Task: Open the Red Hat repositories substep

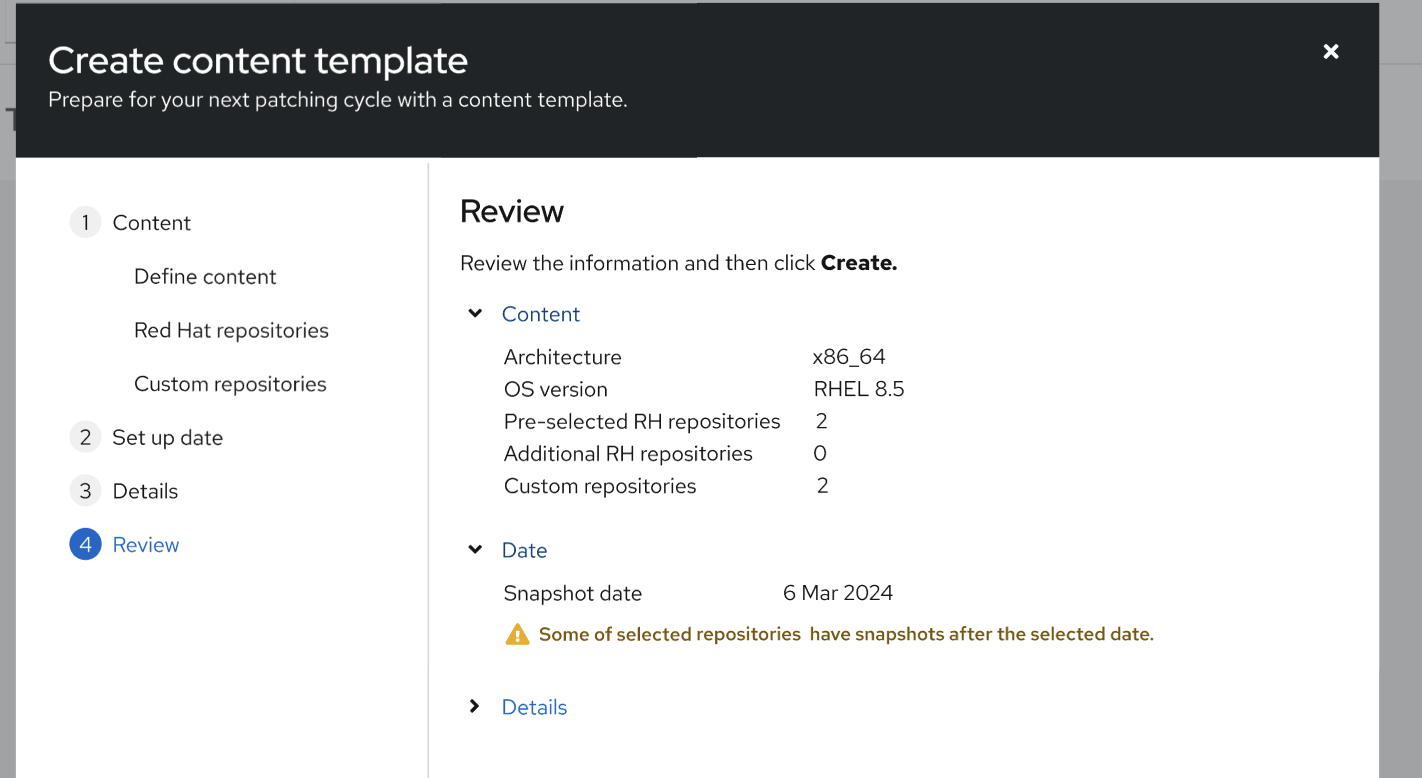Action: pos(231,331)
